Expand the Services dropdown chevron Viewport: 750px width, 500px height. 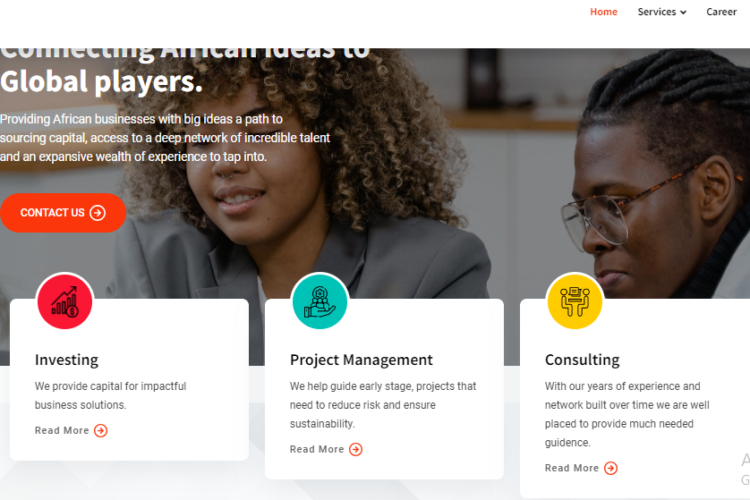click(684, 12)
